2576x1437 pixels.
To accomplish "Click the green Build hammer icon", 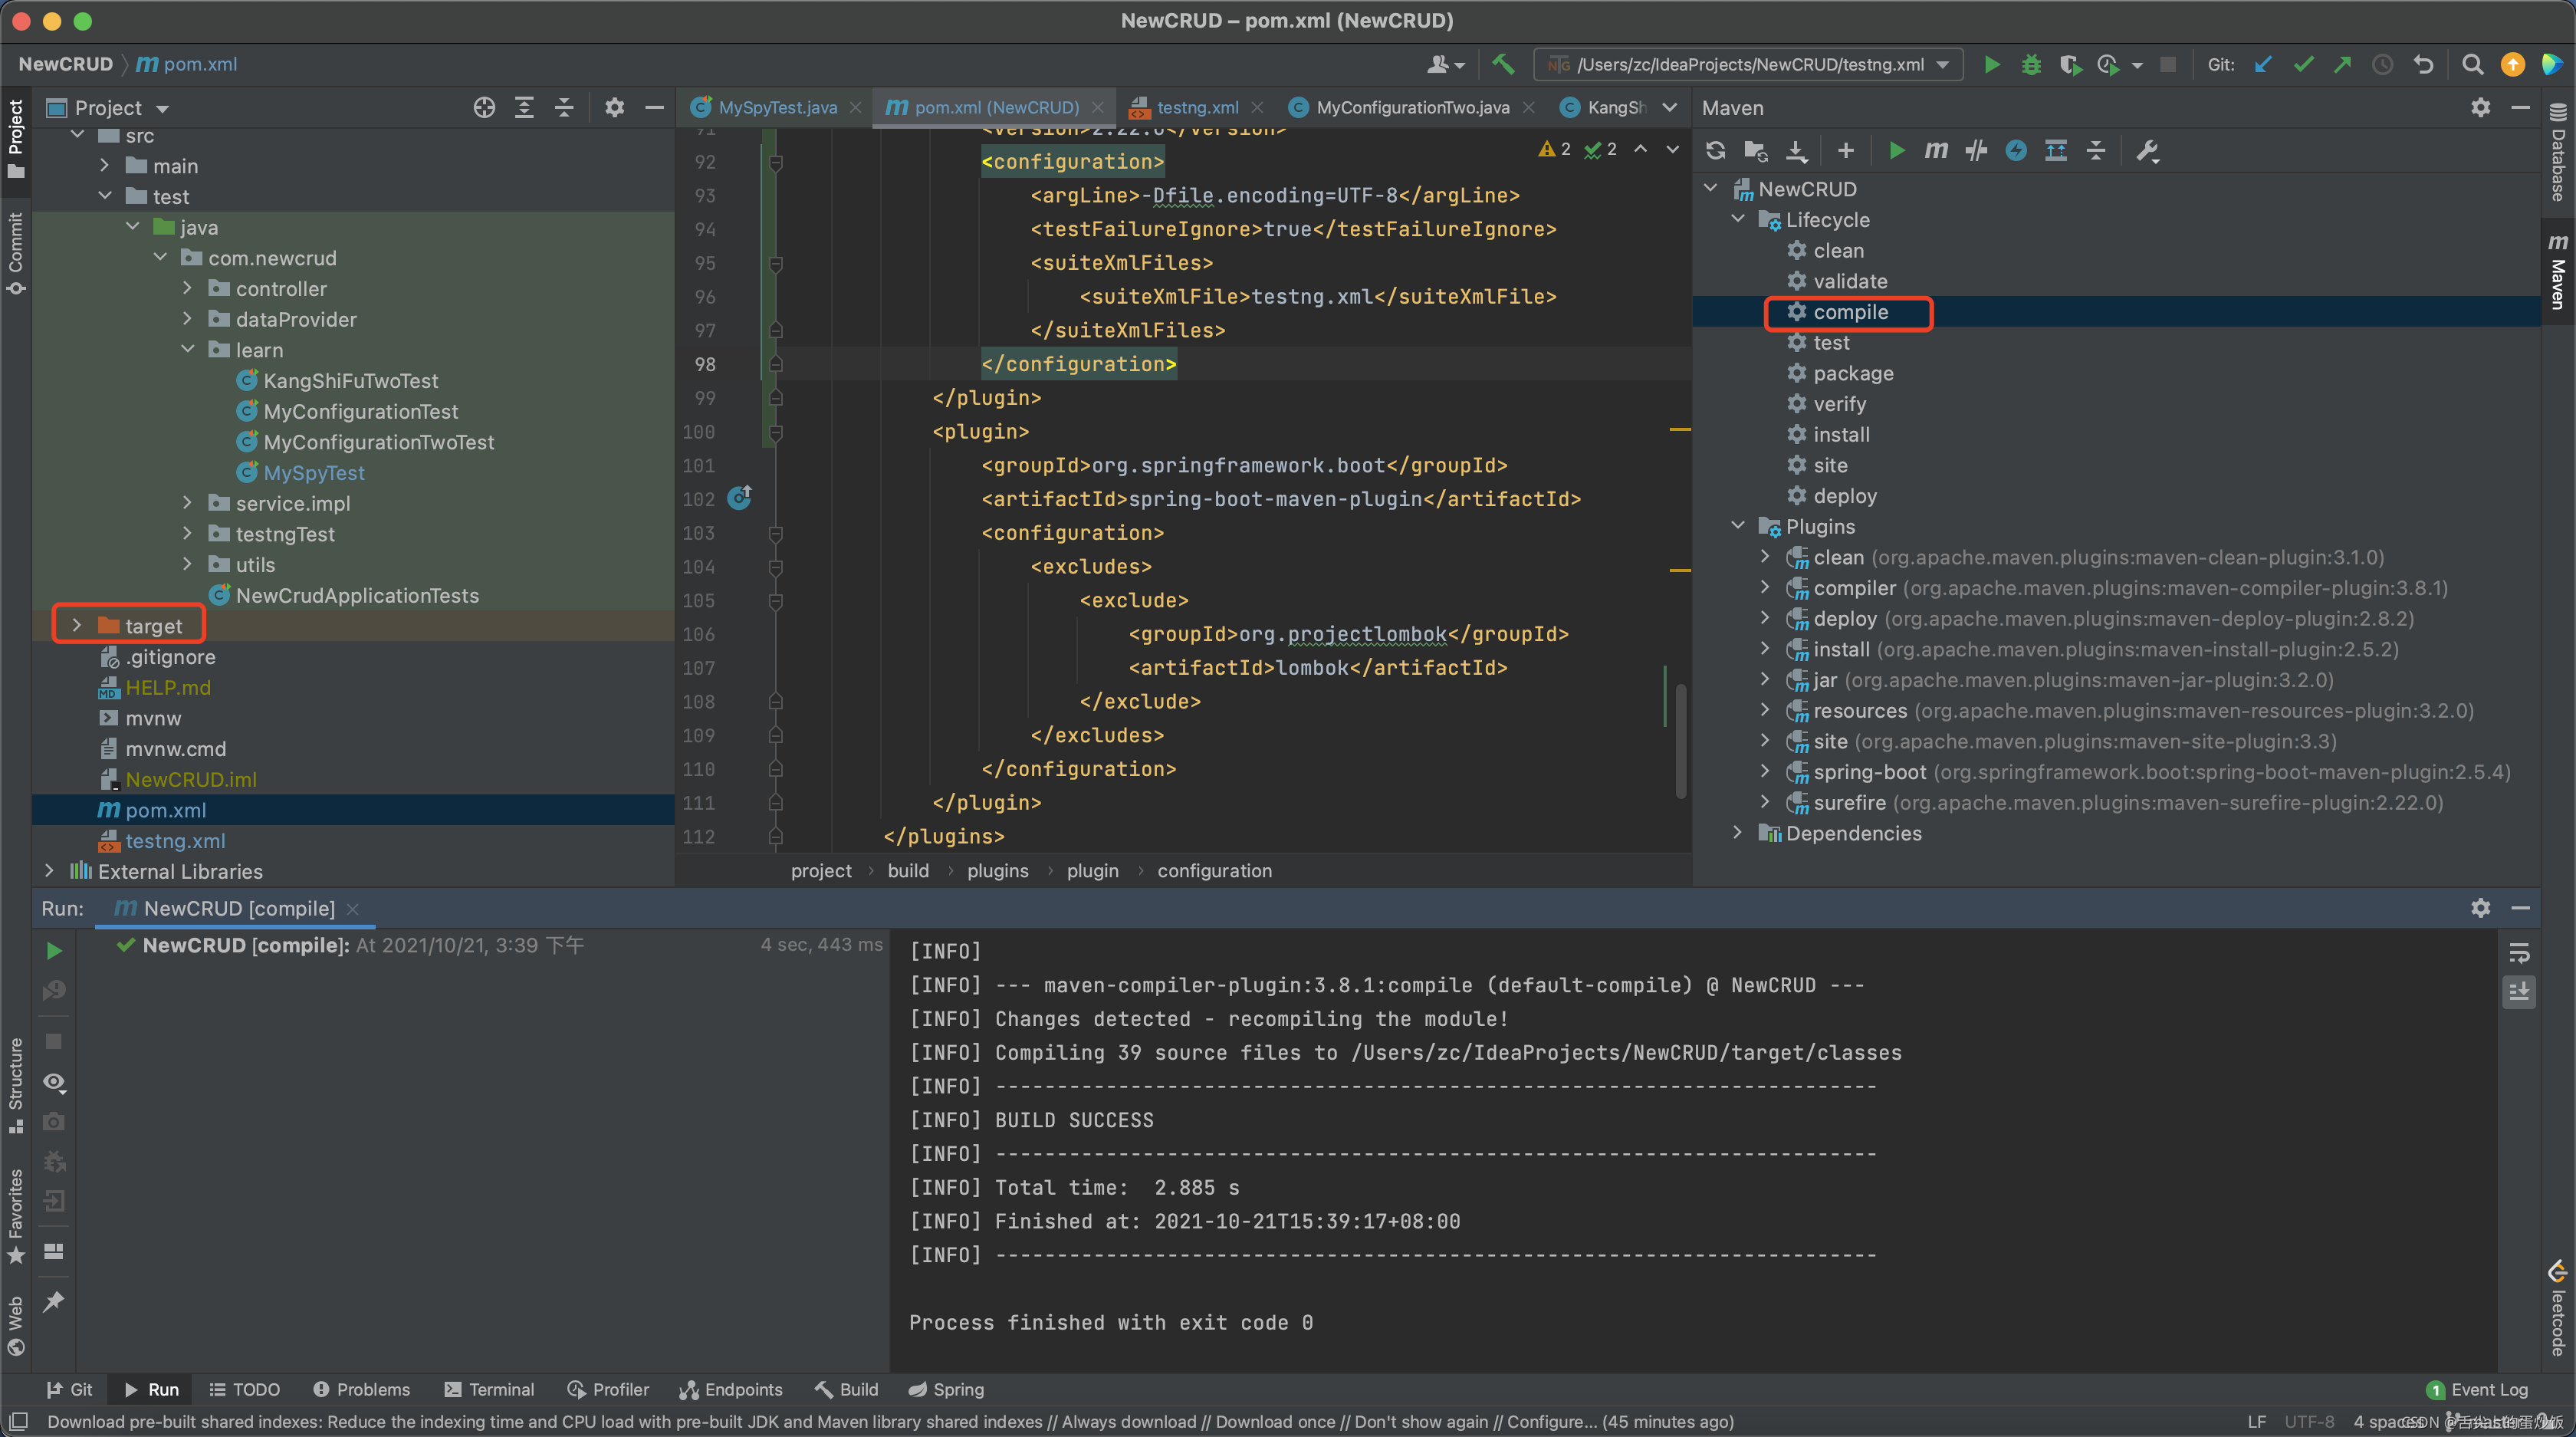I will click(1503, 64).
